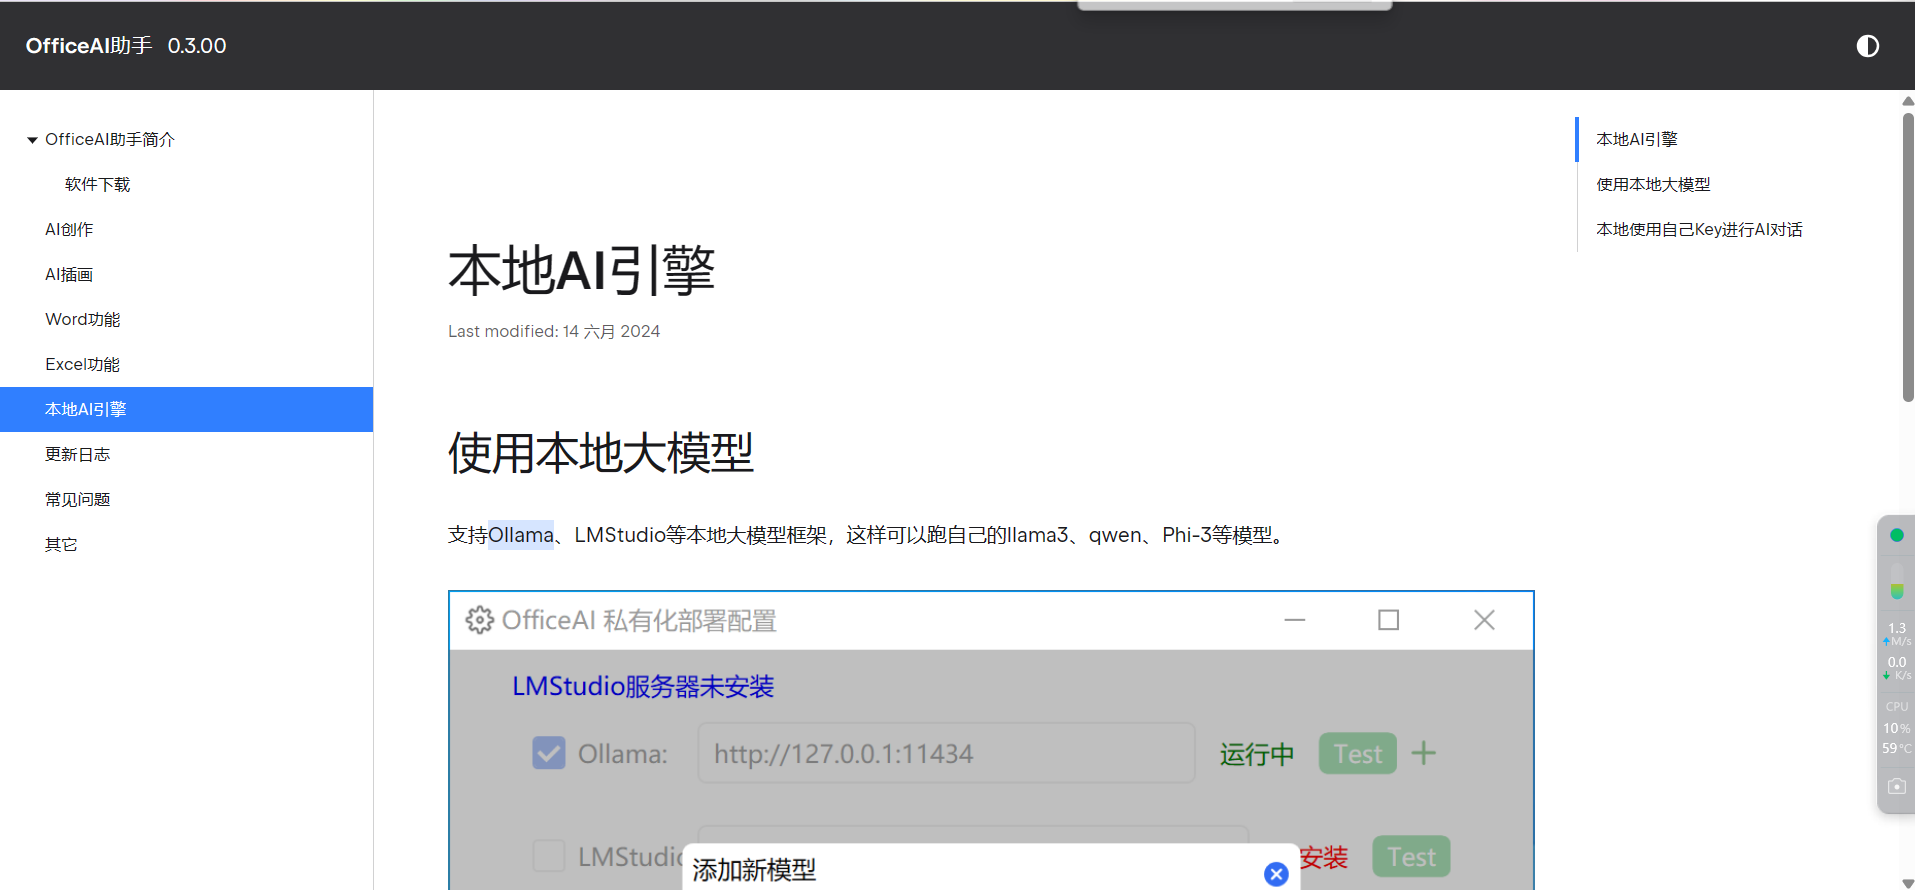Collapse the OfficeAI助手简介 tree arrow
The image size is (1915, 890).
32,140
